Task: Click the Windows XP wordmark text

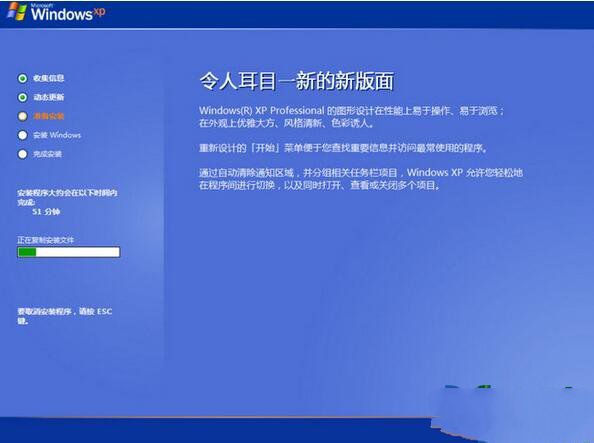Action: pos(68,14)
